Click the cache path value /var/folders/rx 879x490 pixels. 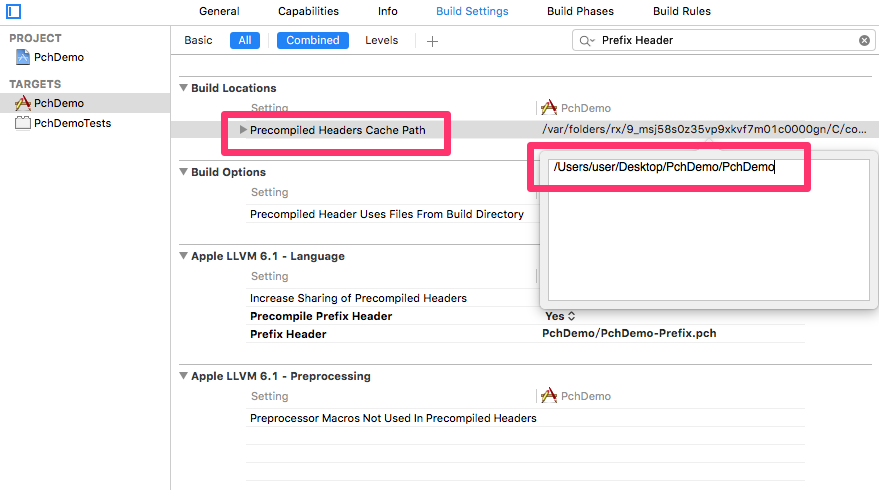click(x=704, y=130)
